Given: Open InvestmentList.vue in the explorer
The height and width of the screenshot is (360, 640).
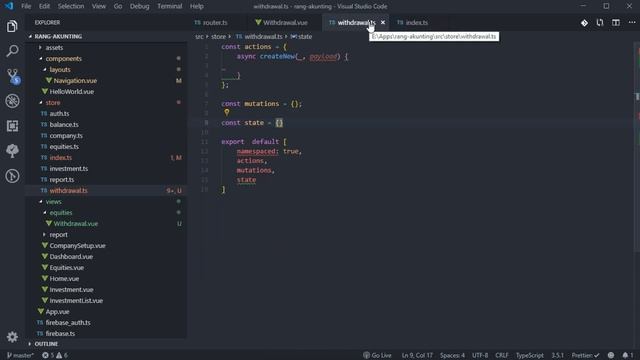Looking at the screenshot, I should coord(76,301).
